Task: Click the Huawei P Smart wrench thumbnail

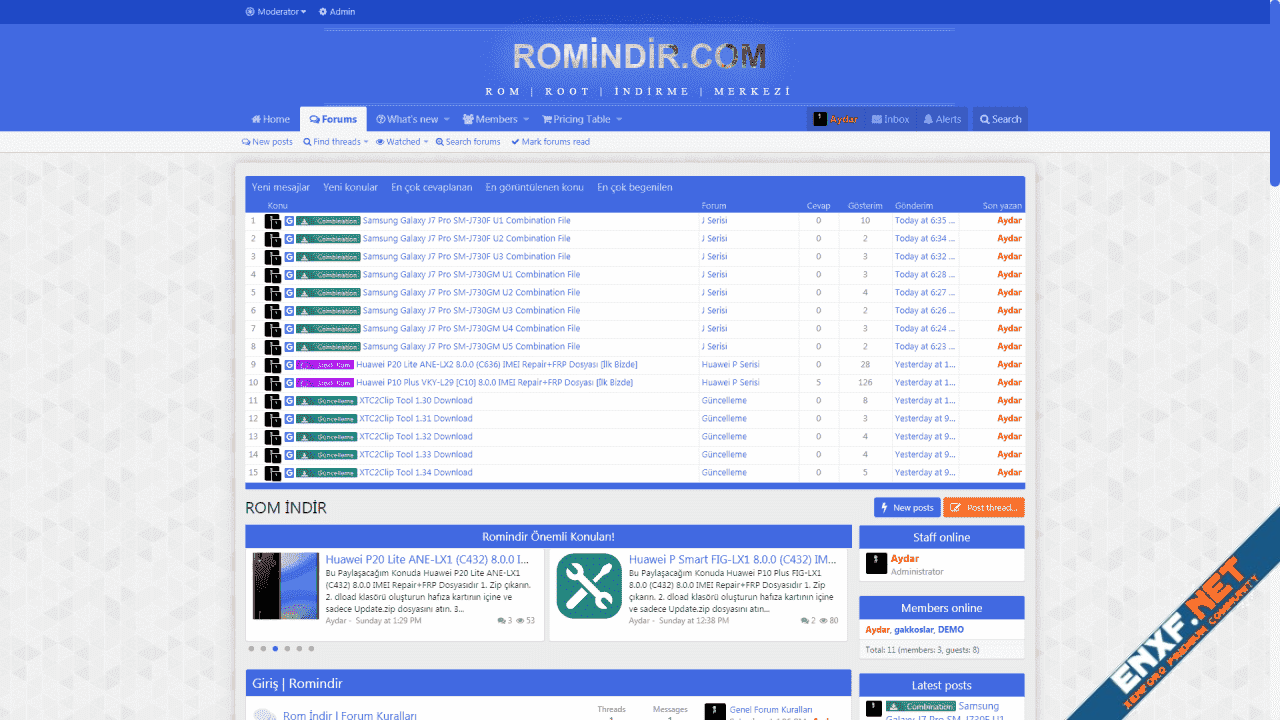Action: (x=589, y=586)
